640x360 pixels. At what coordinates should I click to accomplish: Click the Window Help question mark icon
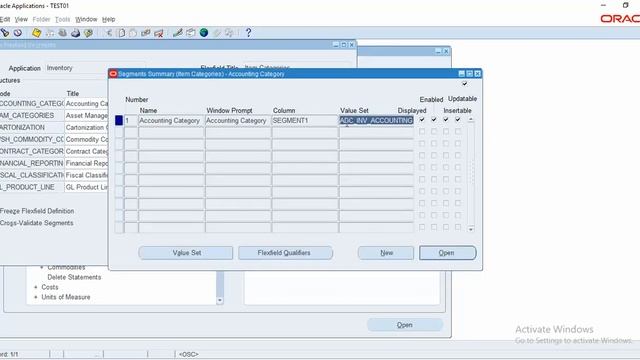248,33
